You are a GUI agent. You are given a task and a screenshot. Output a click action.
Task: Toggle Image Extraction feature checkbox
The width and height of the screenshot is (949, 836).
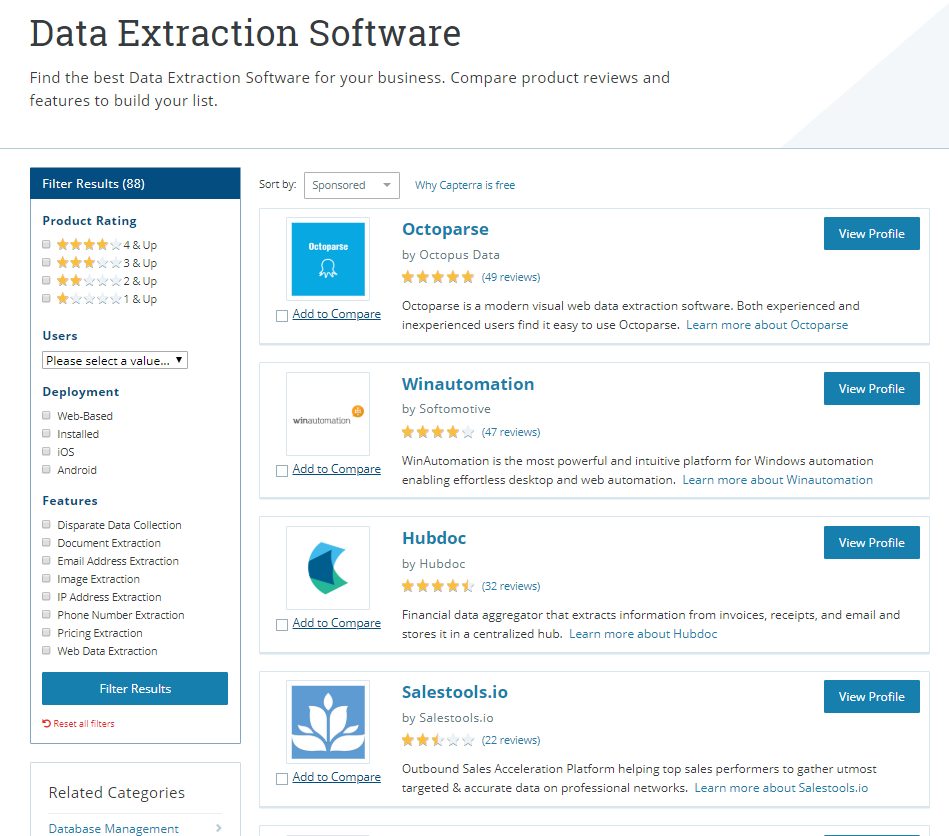click(x=46, y=579)
